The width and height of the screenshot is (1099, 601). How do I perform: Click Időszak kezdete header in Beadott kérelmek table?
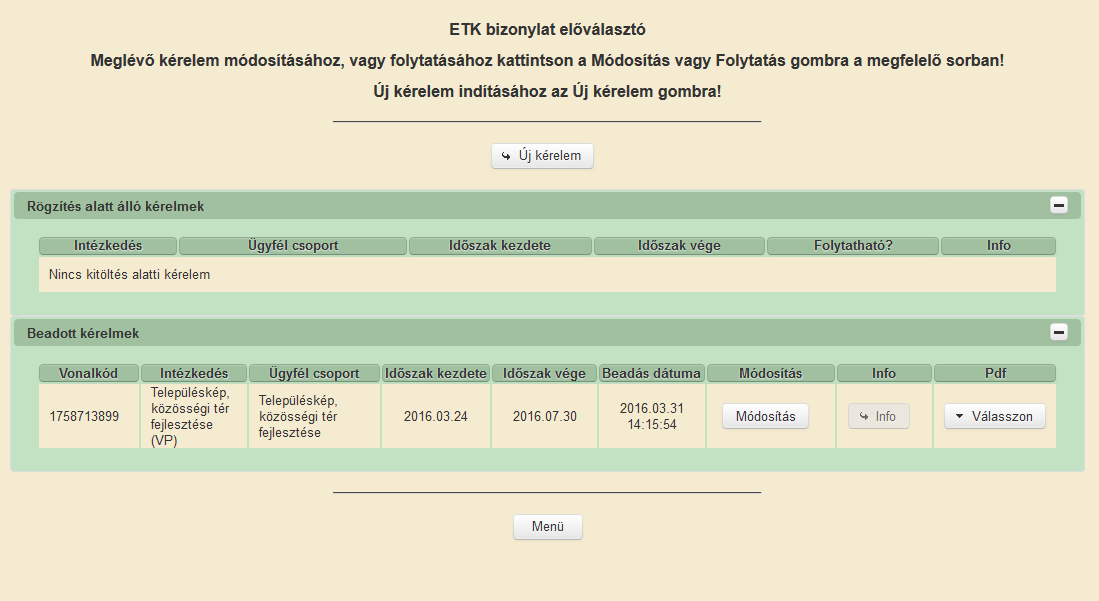(x=436, y=373)
